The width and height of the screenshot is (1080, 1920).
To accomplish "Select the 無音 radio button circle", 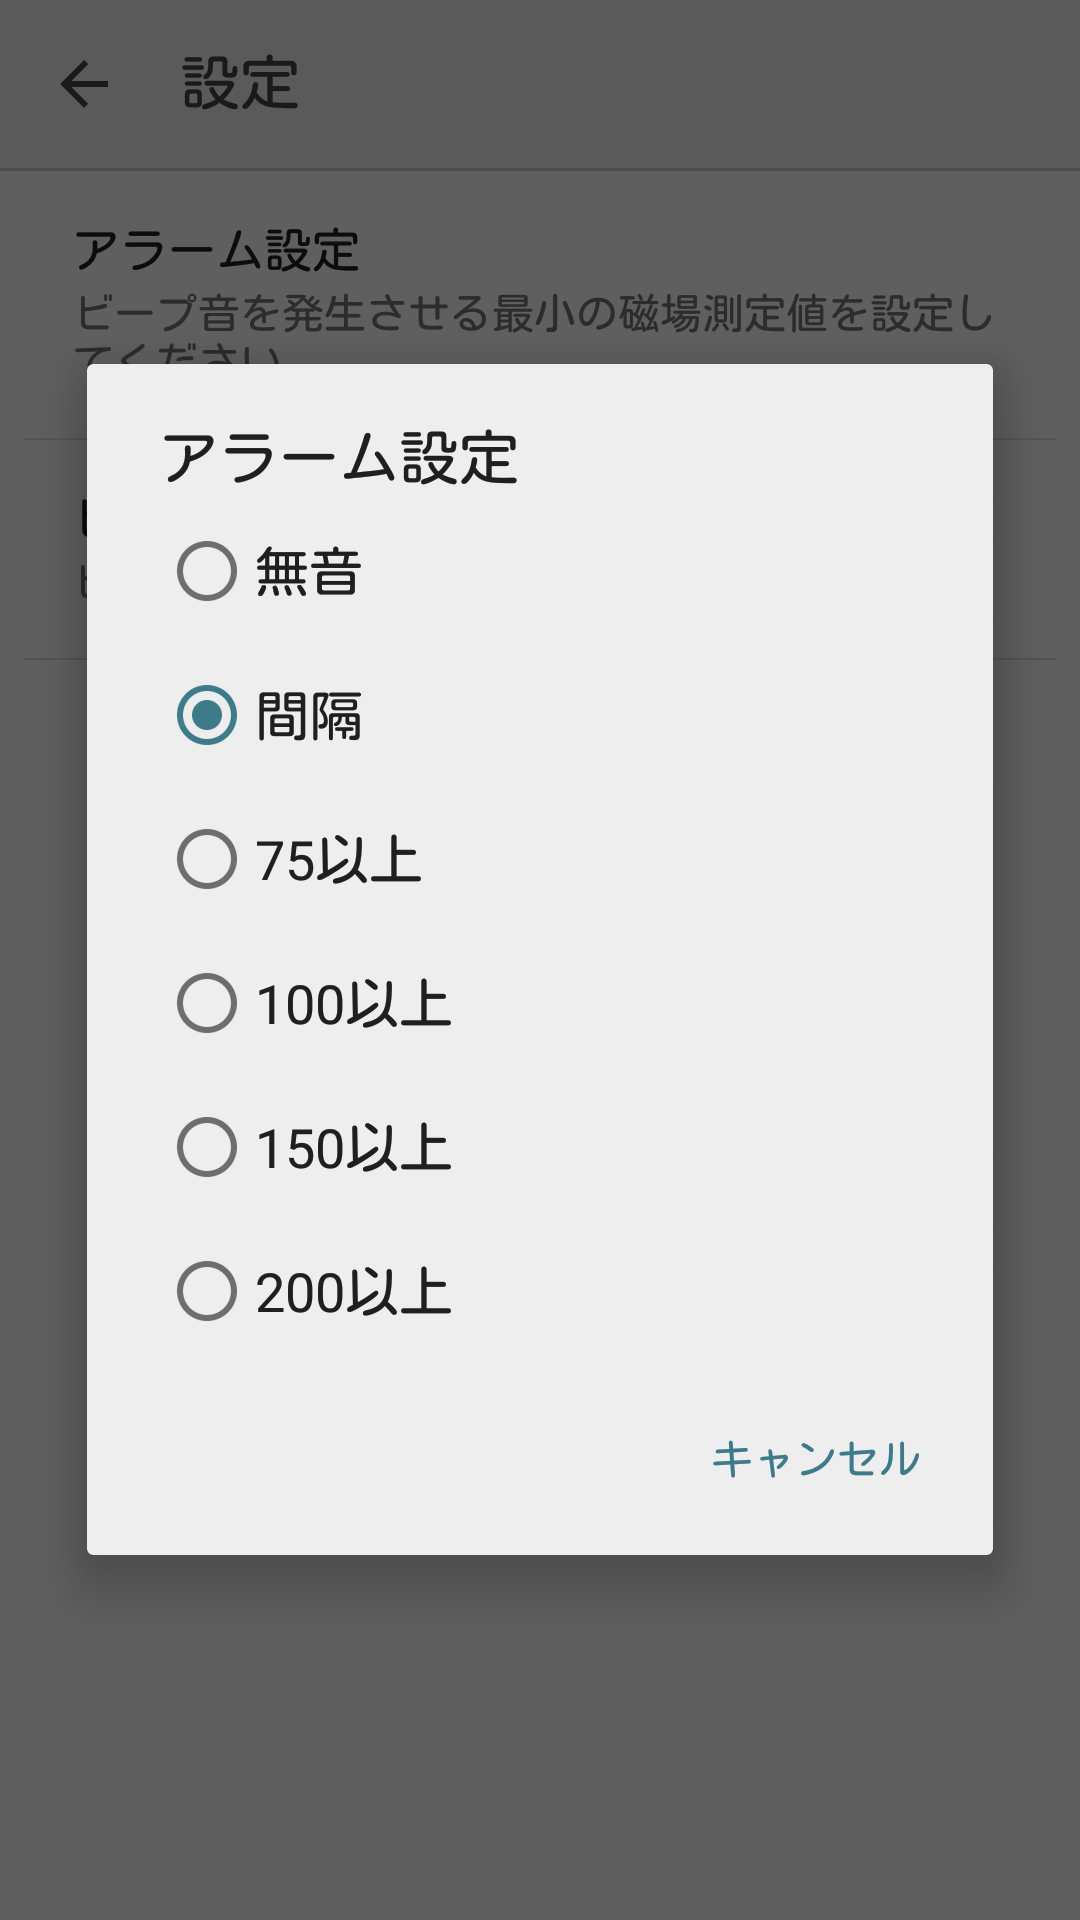I will coord(207,571).
